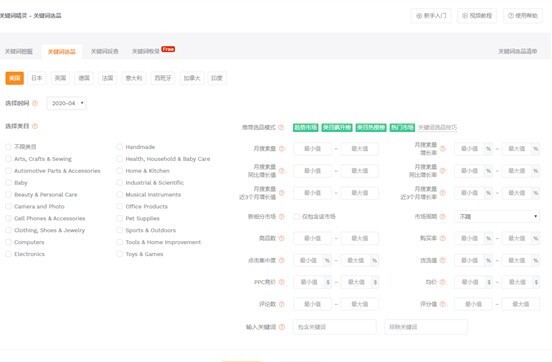Choose the 德国 marketplace
The width and height of the screenshot is (552, 362).
(84, 78)
